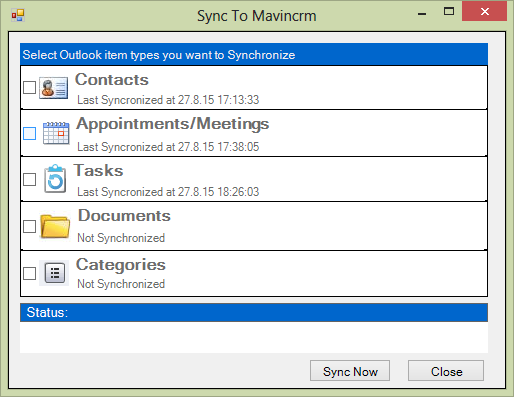Click the blue Status bar
This screenshot has height=397, width=514.
254,313
